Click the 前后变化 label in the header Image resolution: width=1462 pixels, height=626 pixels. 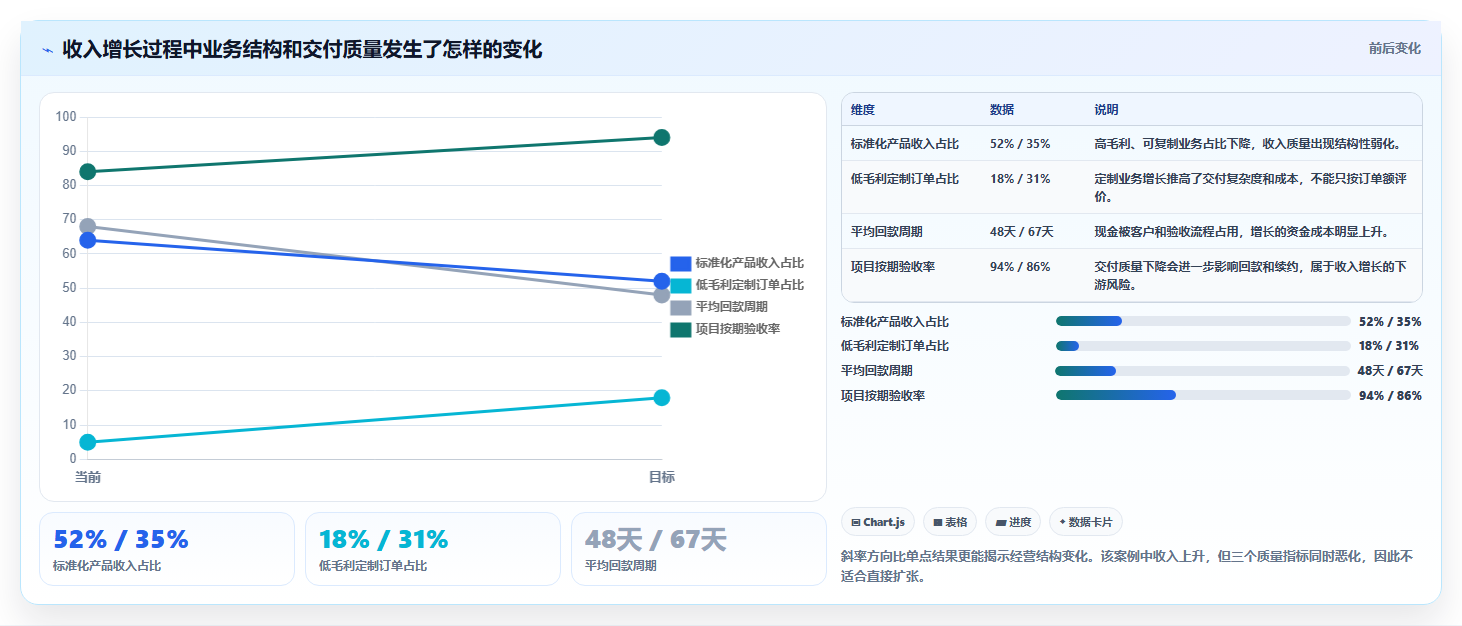(1394, 49)
